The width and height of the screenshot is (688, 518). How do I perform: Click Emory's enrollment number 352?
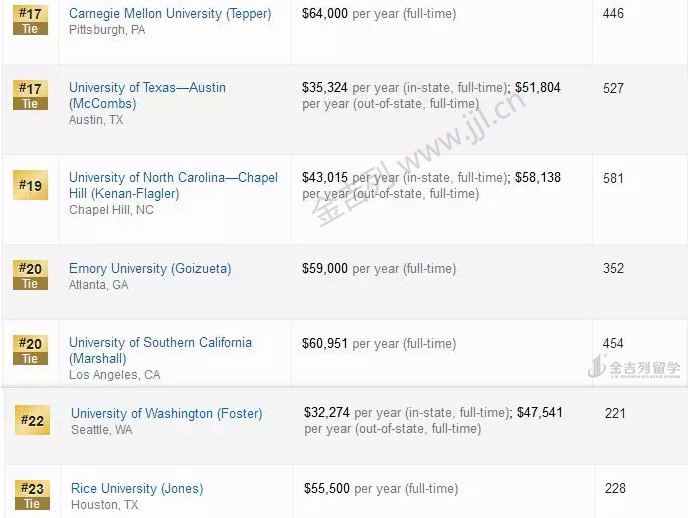(x=613, y=268)
